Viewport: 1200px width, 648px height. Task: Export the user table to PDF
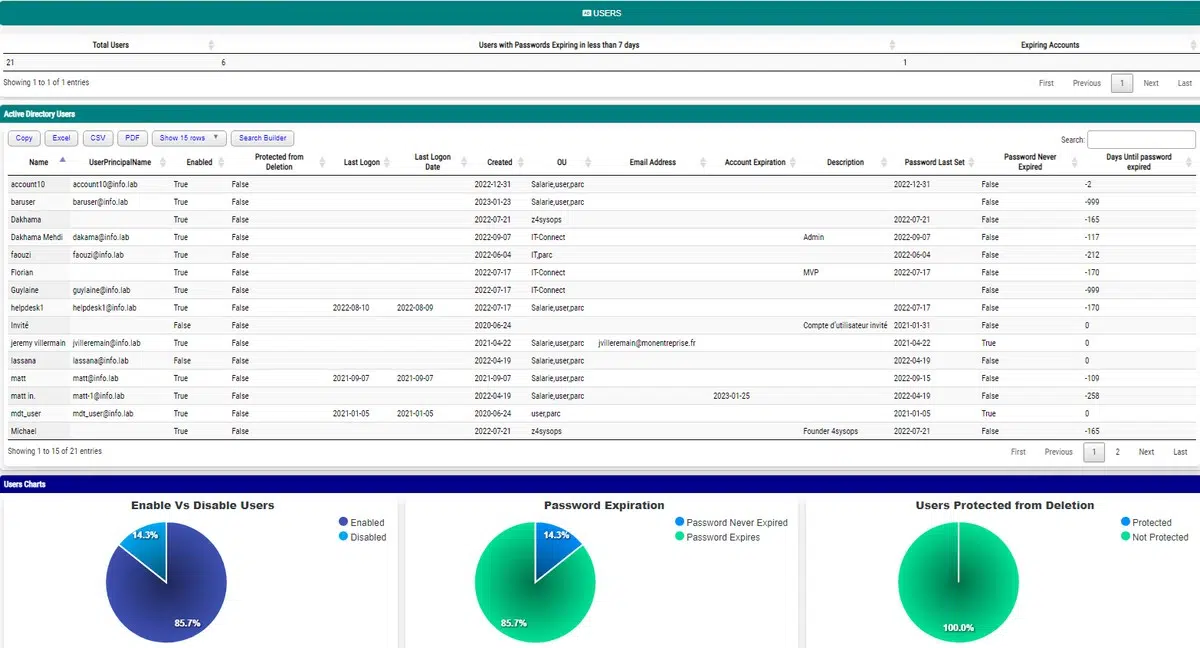[x=132, y=137]
